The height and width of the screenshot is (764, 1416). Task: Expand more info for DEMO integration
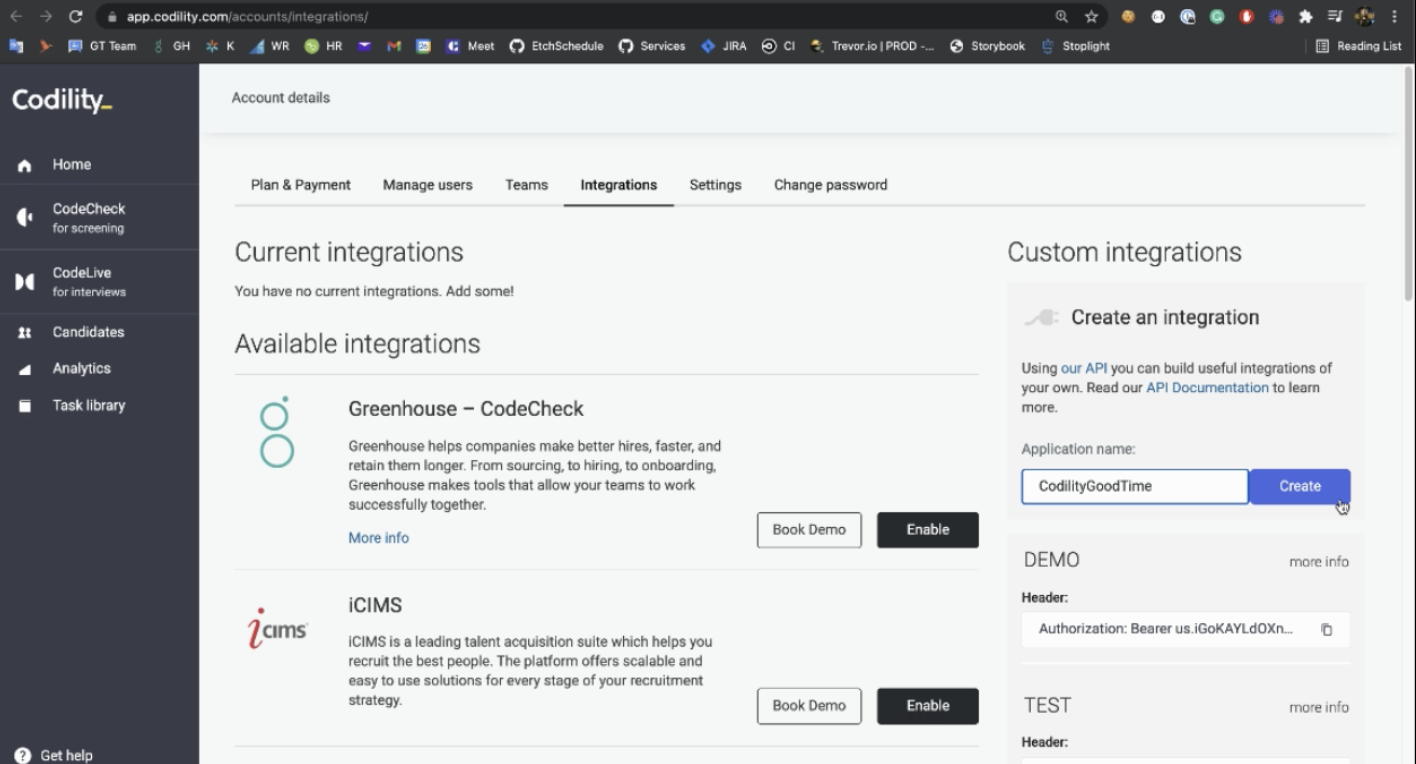click(x=1318, y=562)
